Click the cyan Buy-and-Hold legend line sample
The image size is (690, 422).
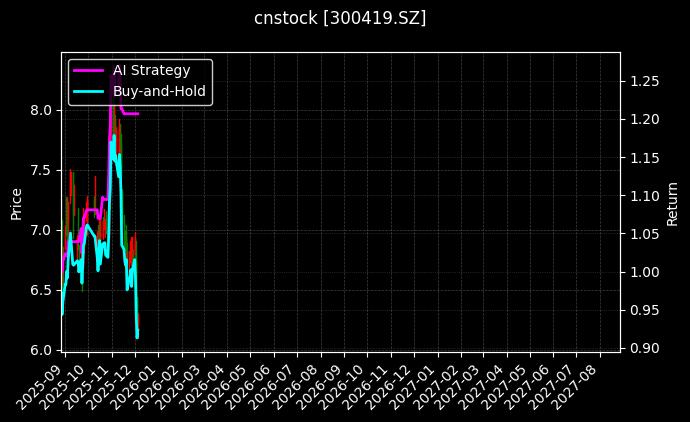tap(89, 92)
